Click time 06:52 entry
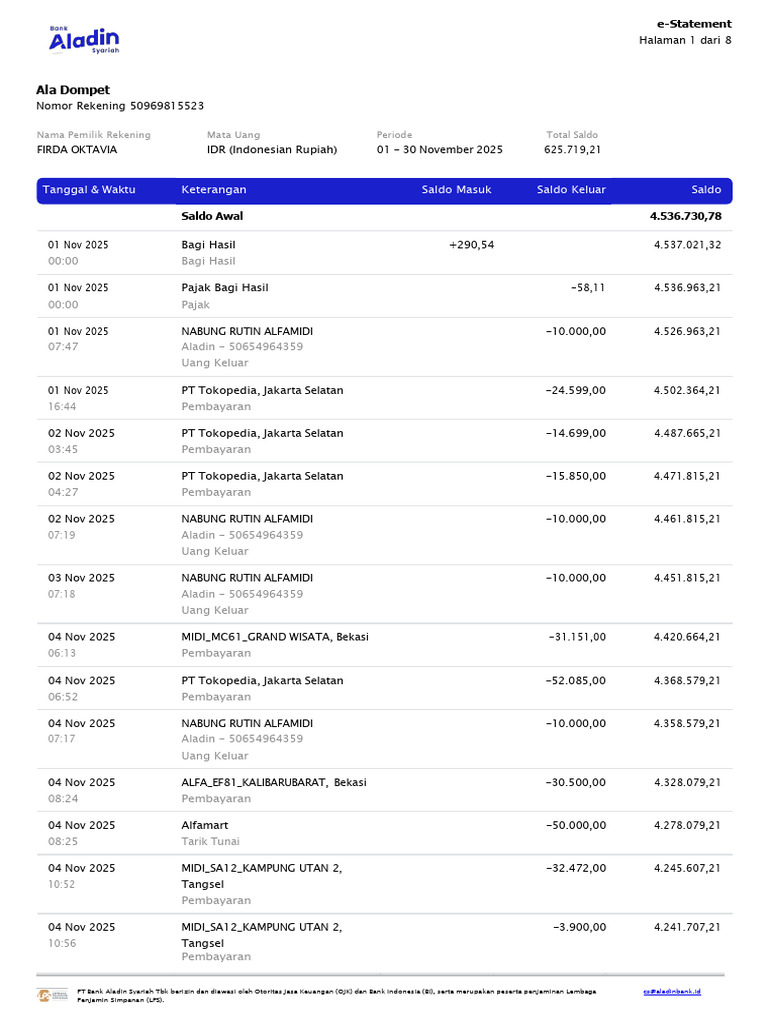The height and width of the screenshot is (1024, 768). pos(63,697)
